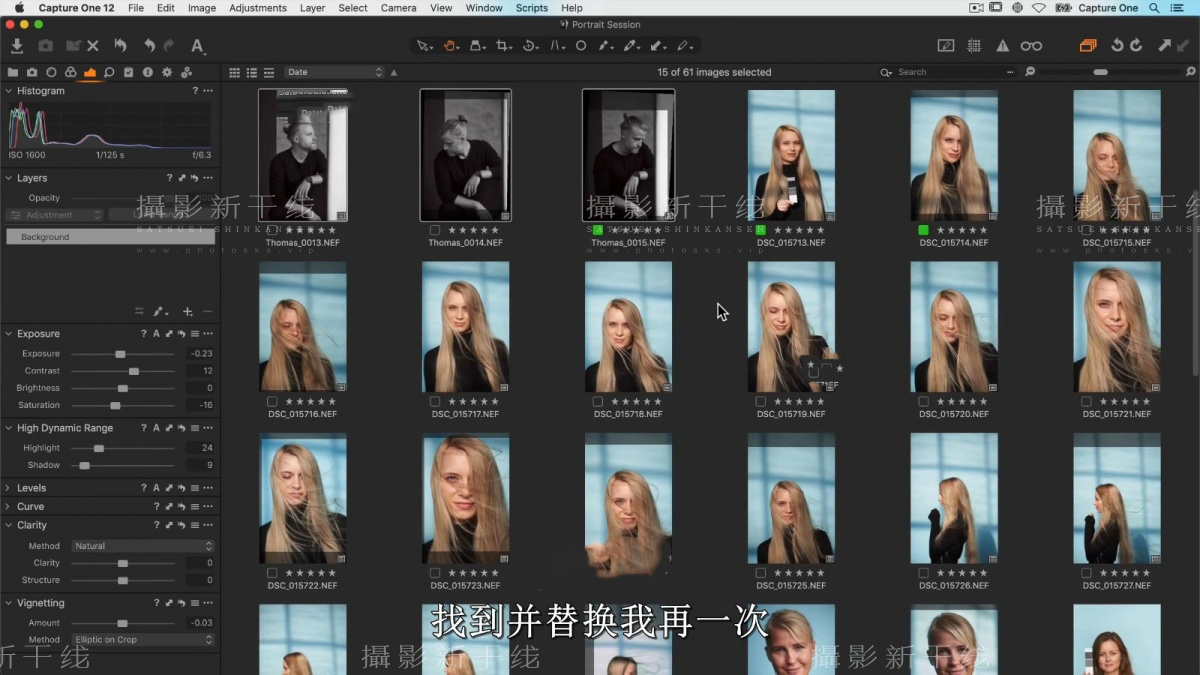Expand the Levels panel

tap(9, 488)
